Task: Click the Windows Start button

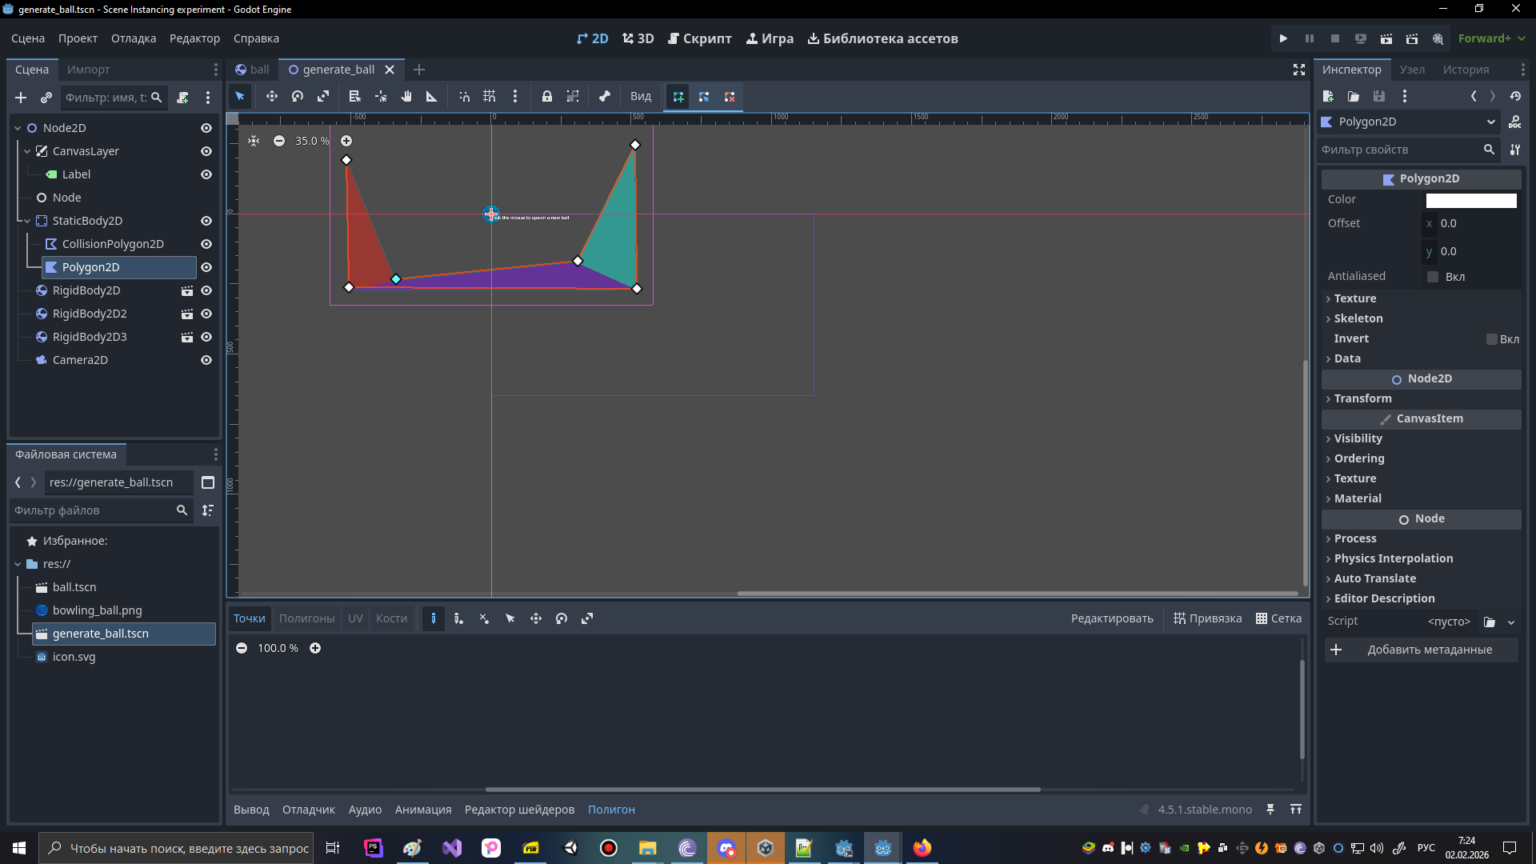Action: (x=19, y=848)
